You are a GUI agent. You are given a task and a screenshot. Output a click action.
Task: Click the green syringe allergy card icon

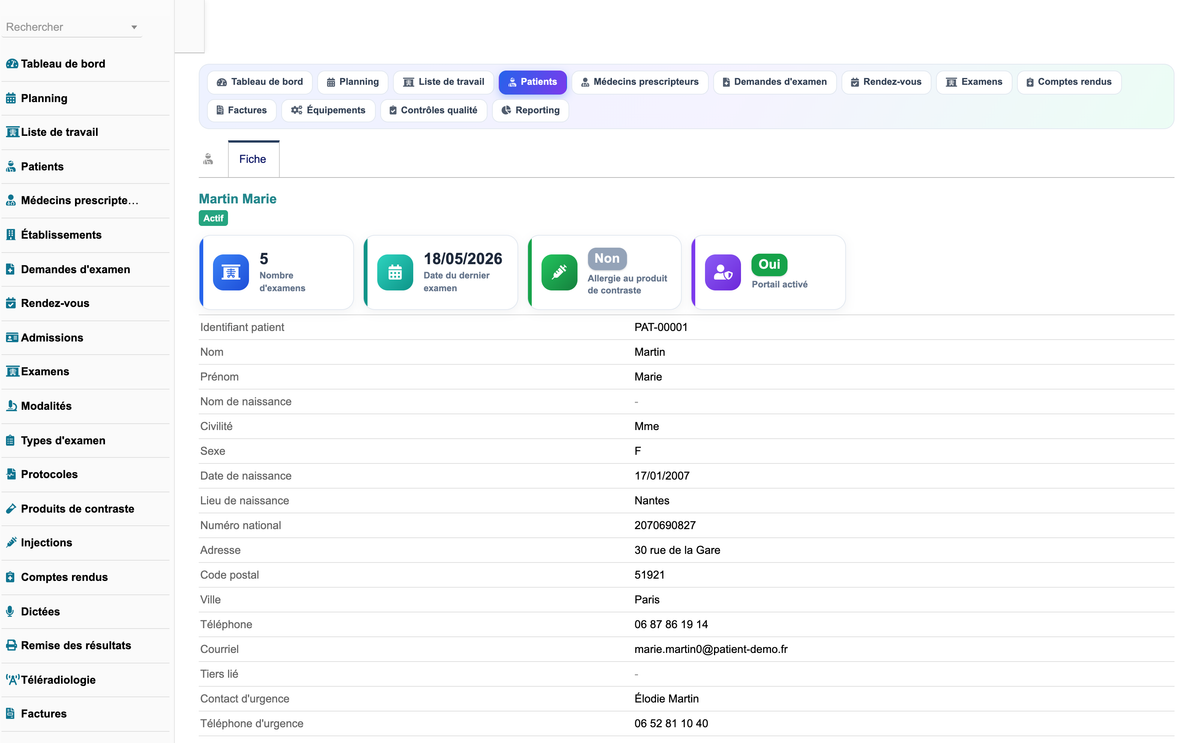tap(559, 272)
